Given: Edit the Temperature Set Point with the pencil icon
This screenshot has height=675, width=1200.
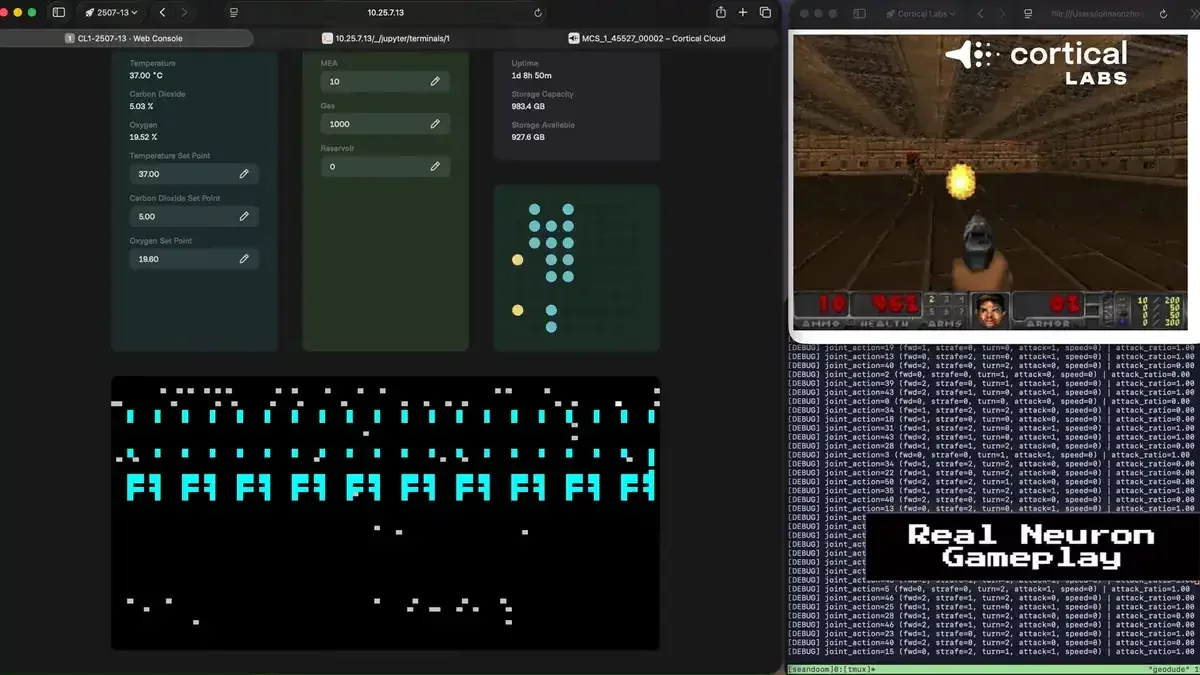Looking at the screenshot, I should (x=244, y=173).
